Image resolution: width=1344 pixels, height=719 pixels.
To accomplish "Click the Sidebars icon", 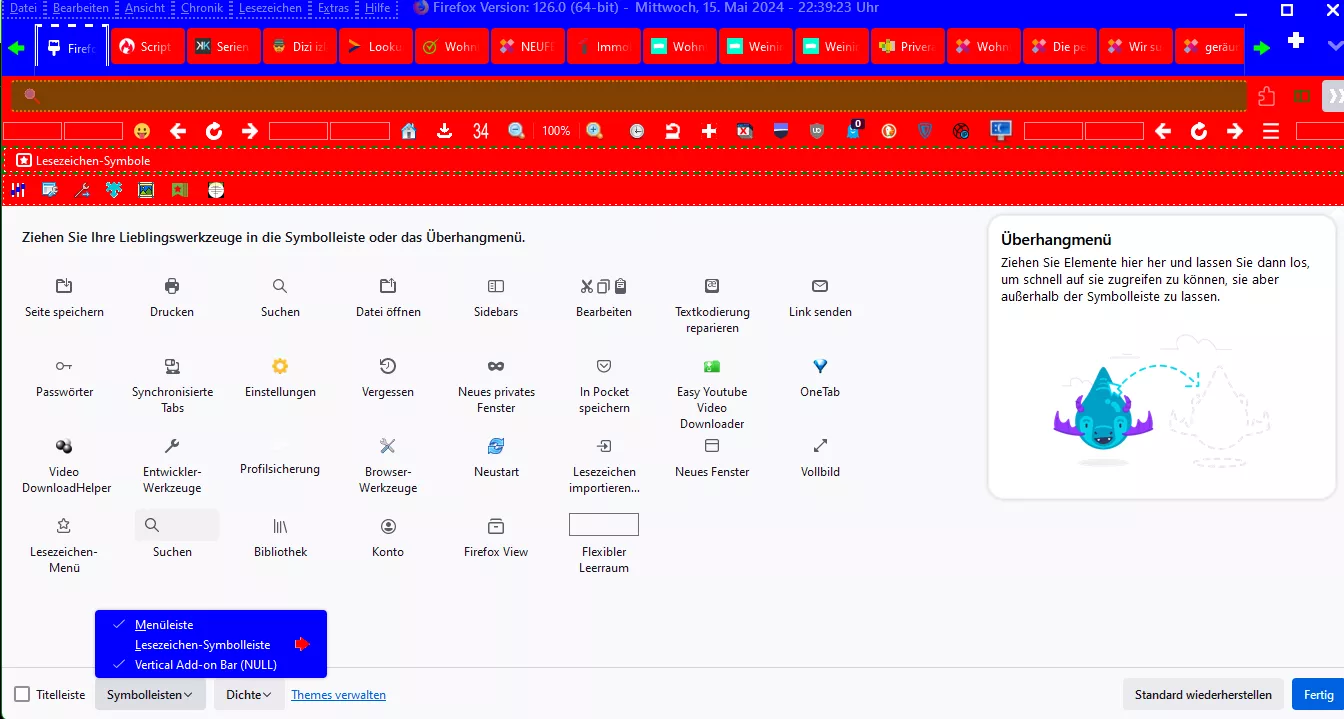I will coord(496,286).
